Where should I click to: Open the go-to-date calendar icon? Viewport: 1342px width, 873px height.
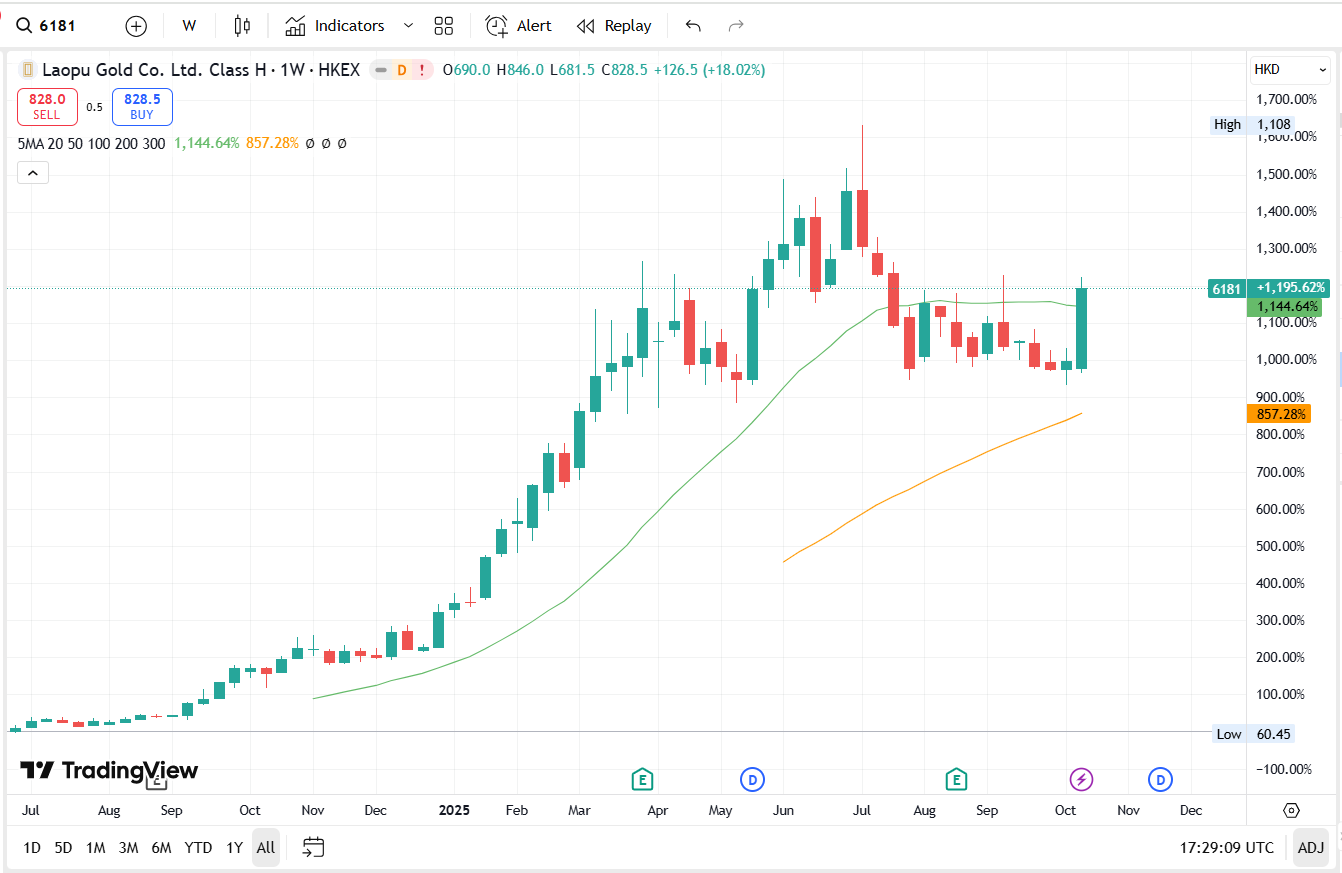[314, 848]
